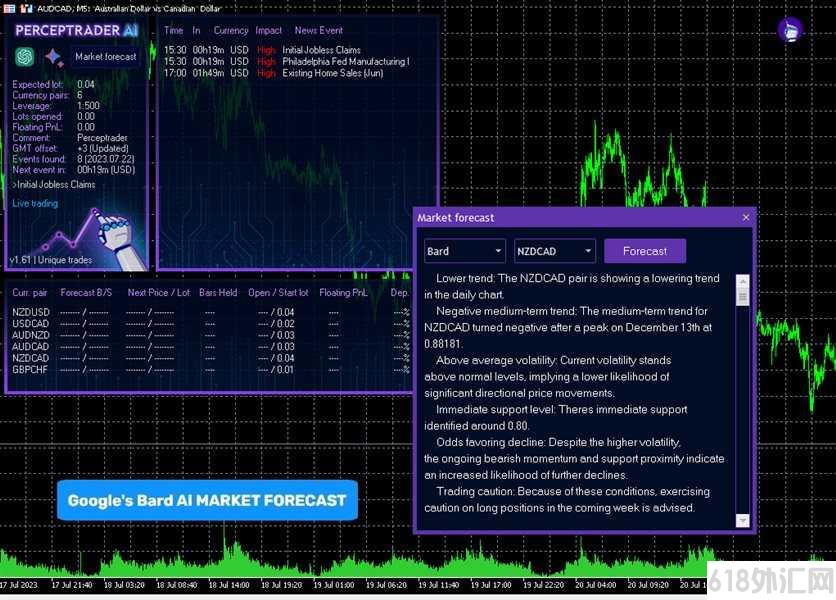The height and width of the screenshot is (600, 836).
Task: Click the Impact column header in news table
Action: point(268,30)
